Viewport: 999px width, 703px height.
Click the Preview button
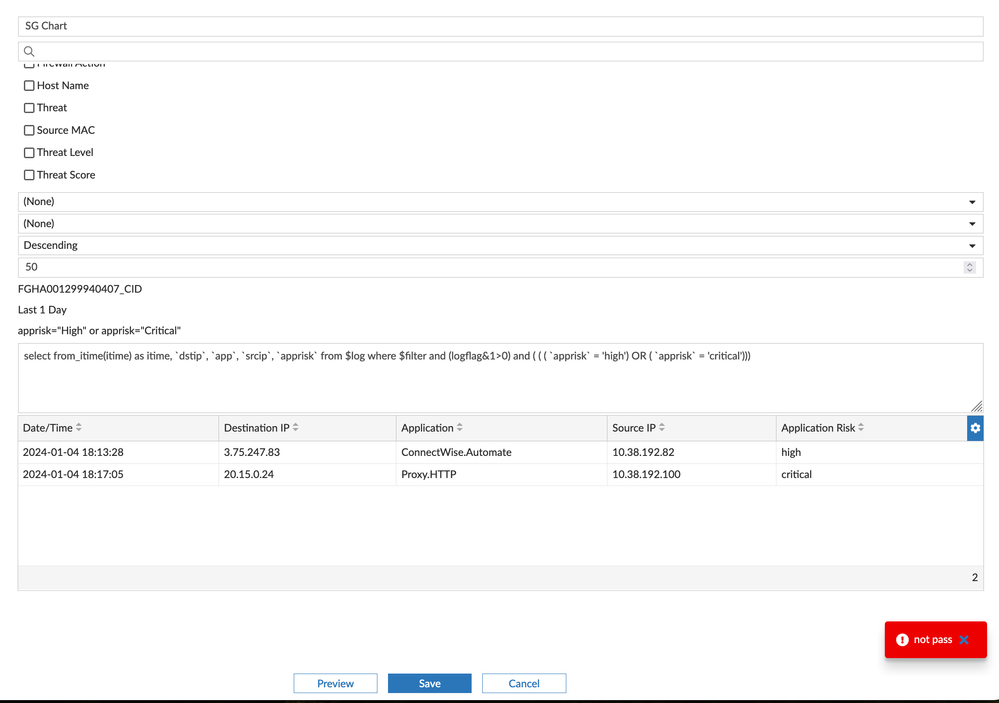click(x=335, y=683)
